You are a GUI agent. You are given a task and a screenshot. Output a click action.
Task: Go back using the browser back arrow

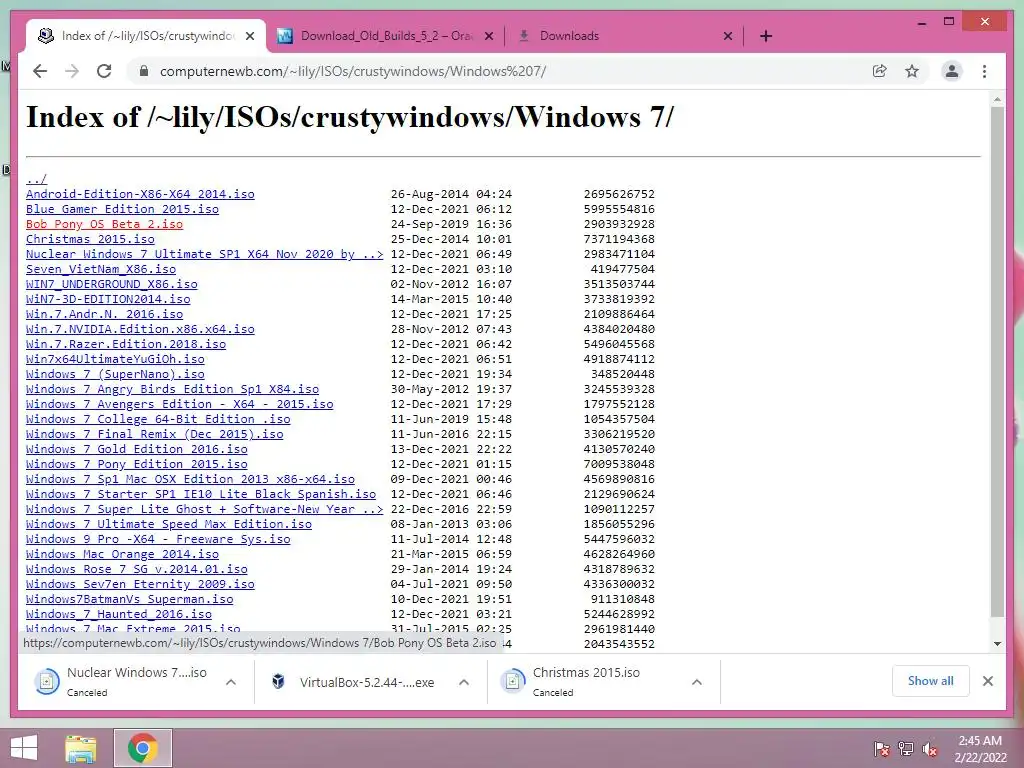click(x=40, y=71)
